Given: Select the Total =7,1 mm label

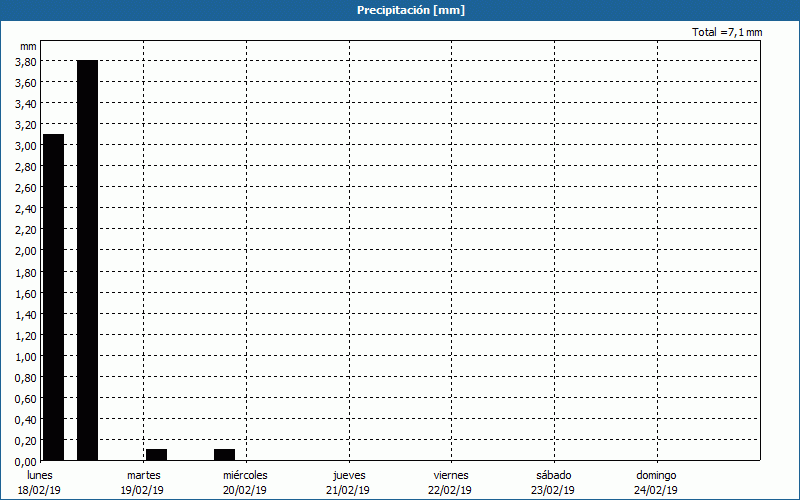Looking at the screenshot, I should 727,32.
